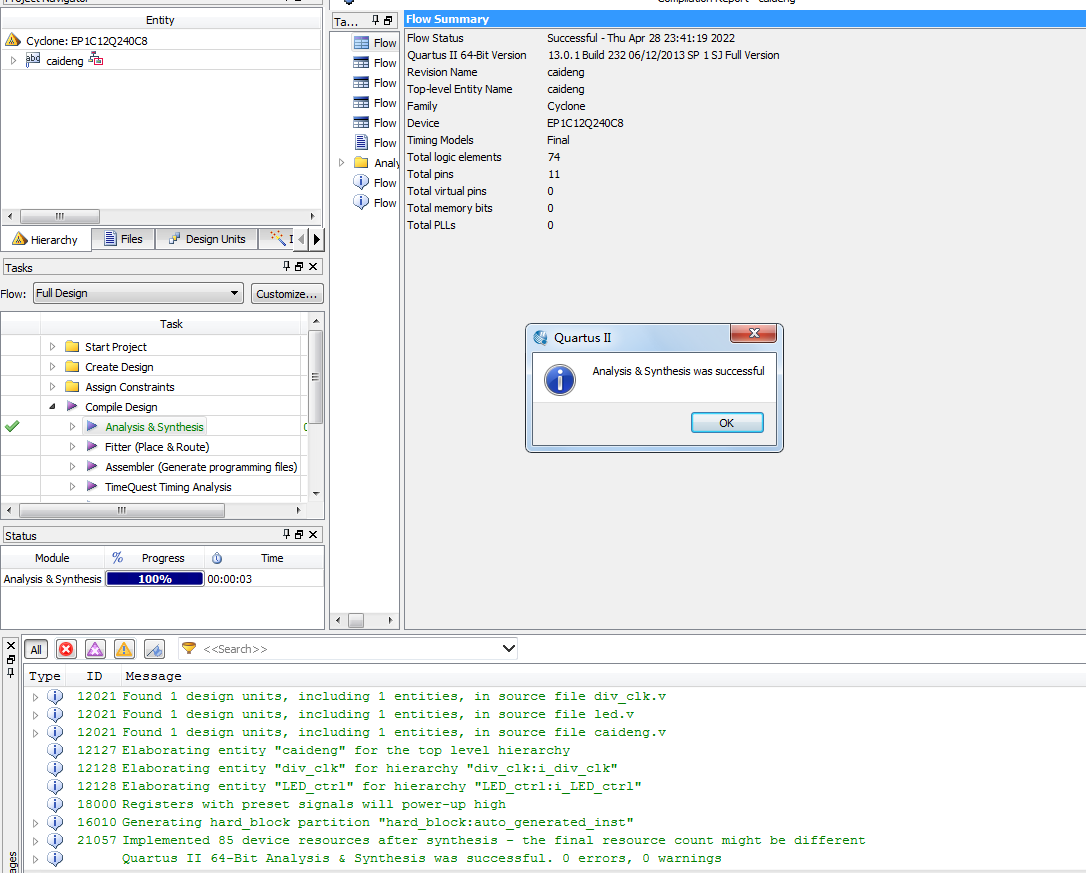Click the info icon in the dialog
This screenshot has height=873, width=1086.
(x=560, y=379)
